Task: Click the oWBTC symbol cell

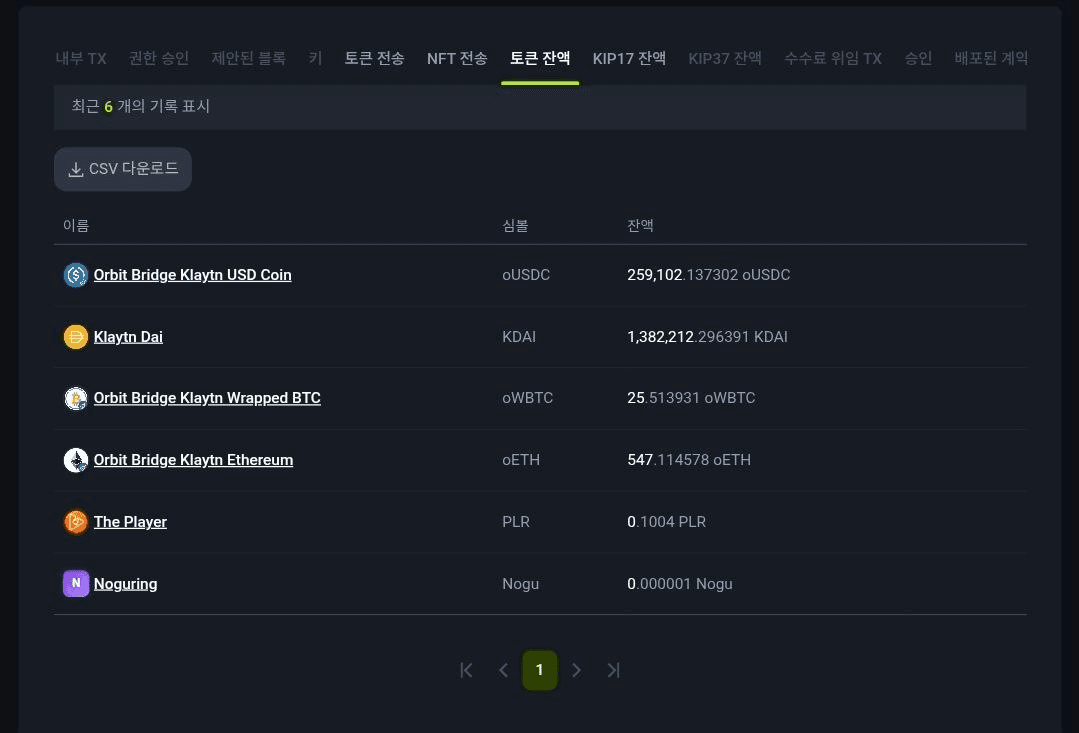Action: point(528,399)
